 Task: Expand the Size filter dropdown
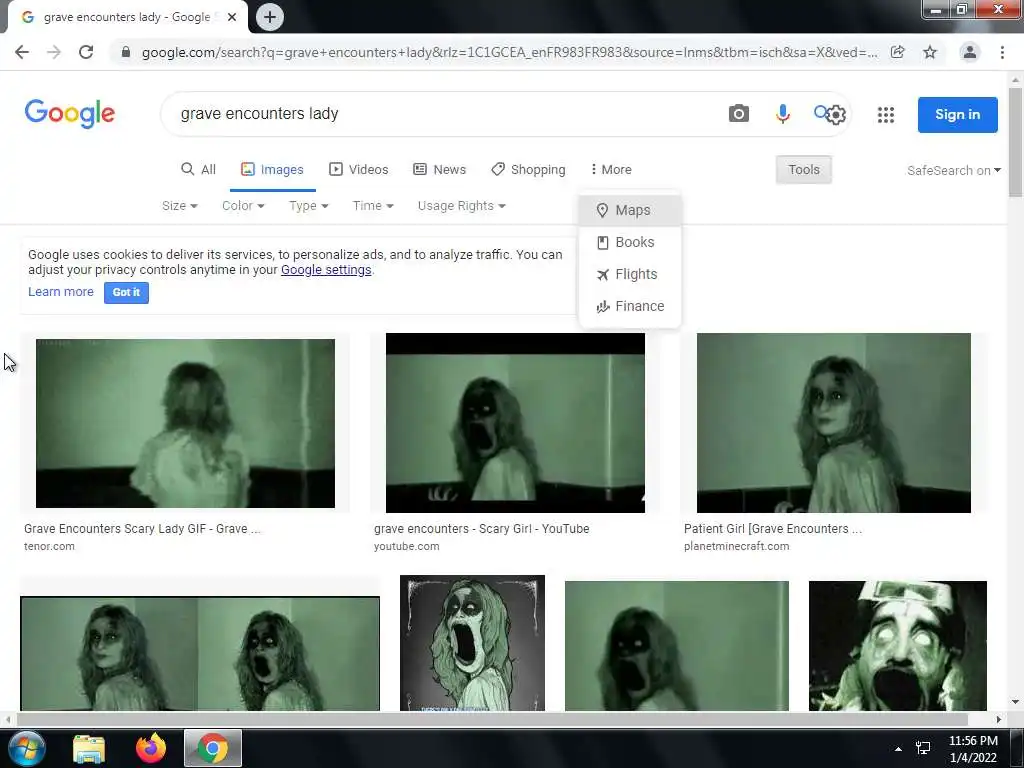click(180, 206)
